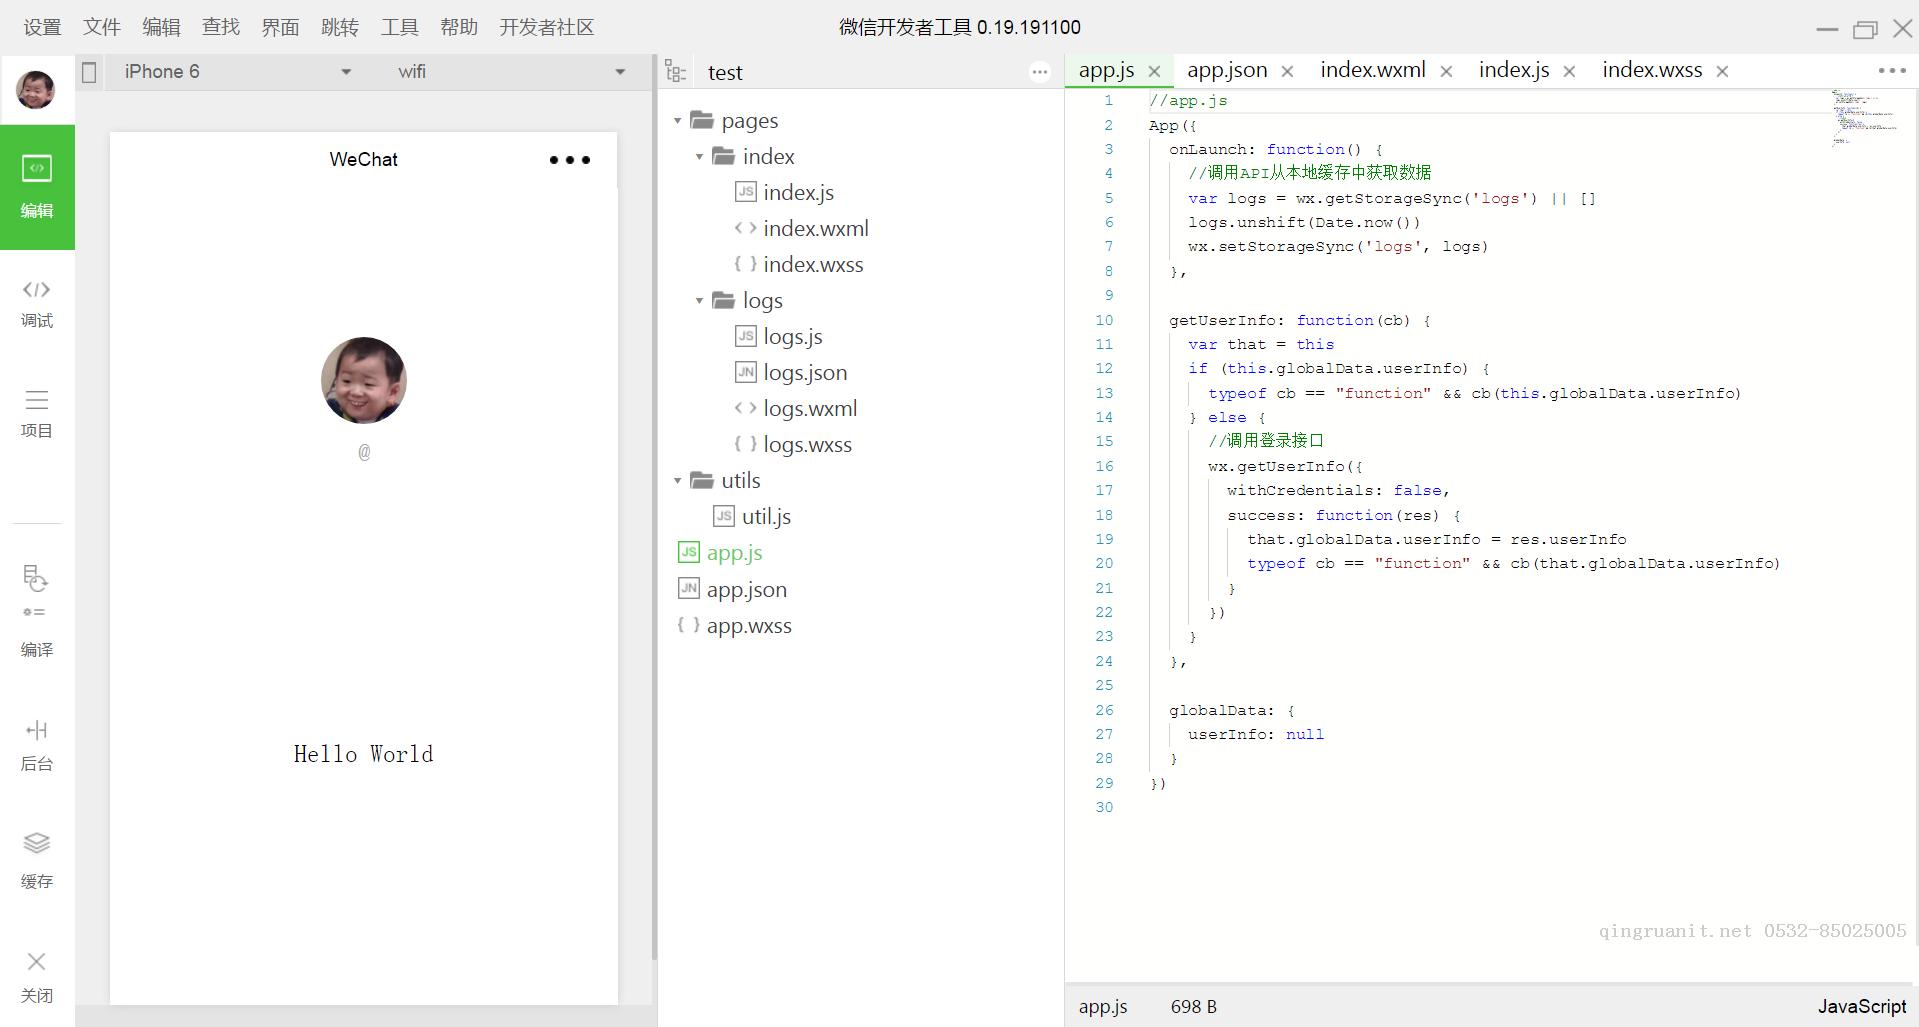Switch simulator to 后台 background
1919x1027 pixels.
click(37, 744)
